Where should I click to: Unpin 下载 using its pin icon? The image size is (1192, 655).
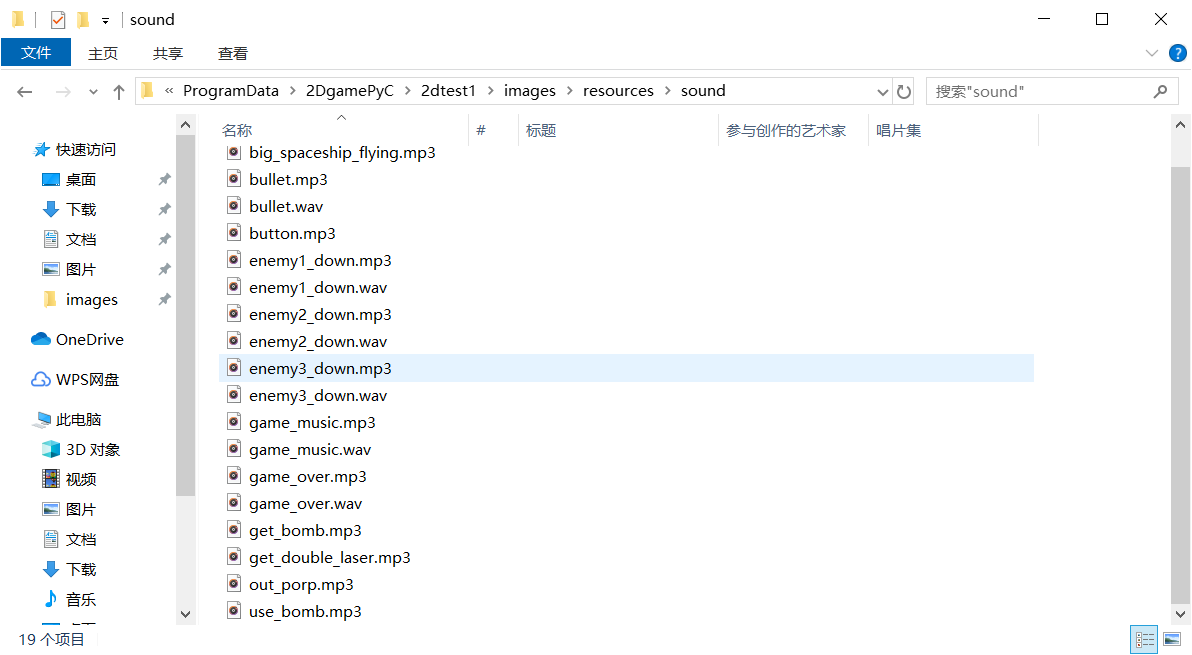(164, 209)
